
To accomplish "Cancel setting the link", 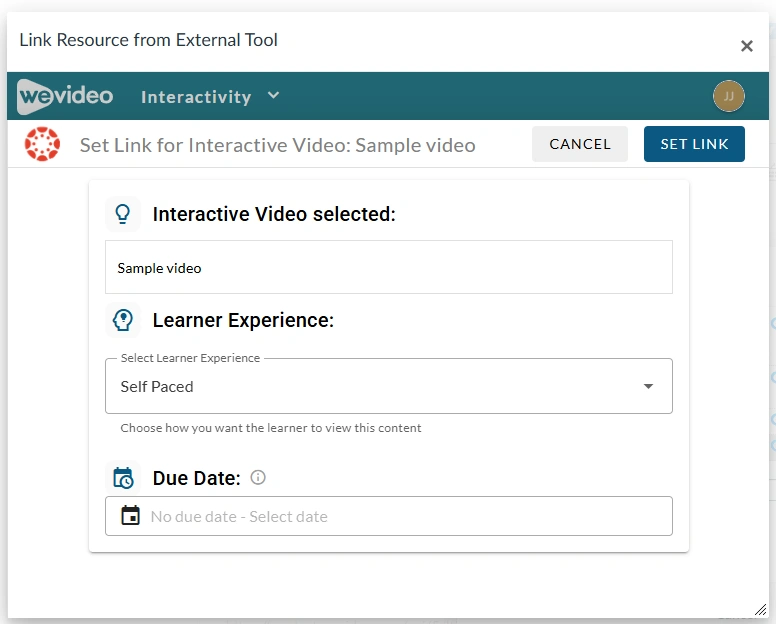I will (580, 144).
